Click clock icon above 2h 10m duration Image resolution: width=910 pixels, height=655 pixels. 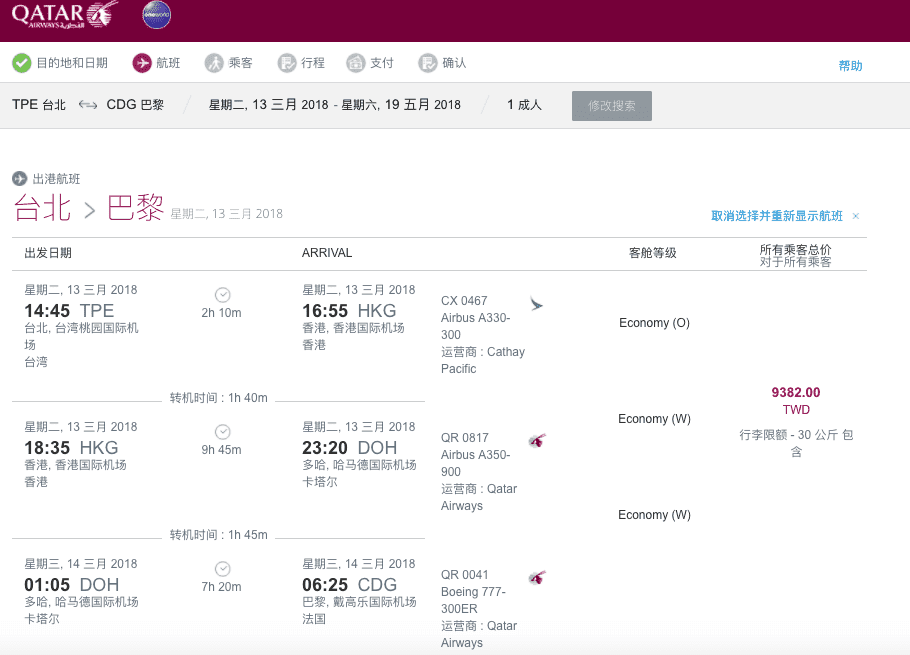coord(222,295)
